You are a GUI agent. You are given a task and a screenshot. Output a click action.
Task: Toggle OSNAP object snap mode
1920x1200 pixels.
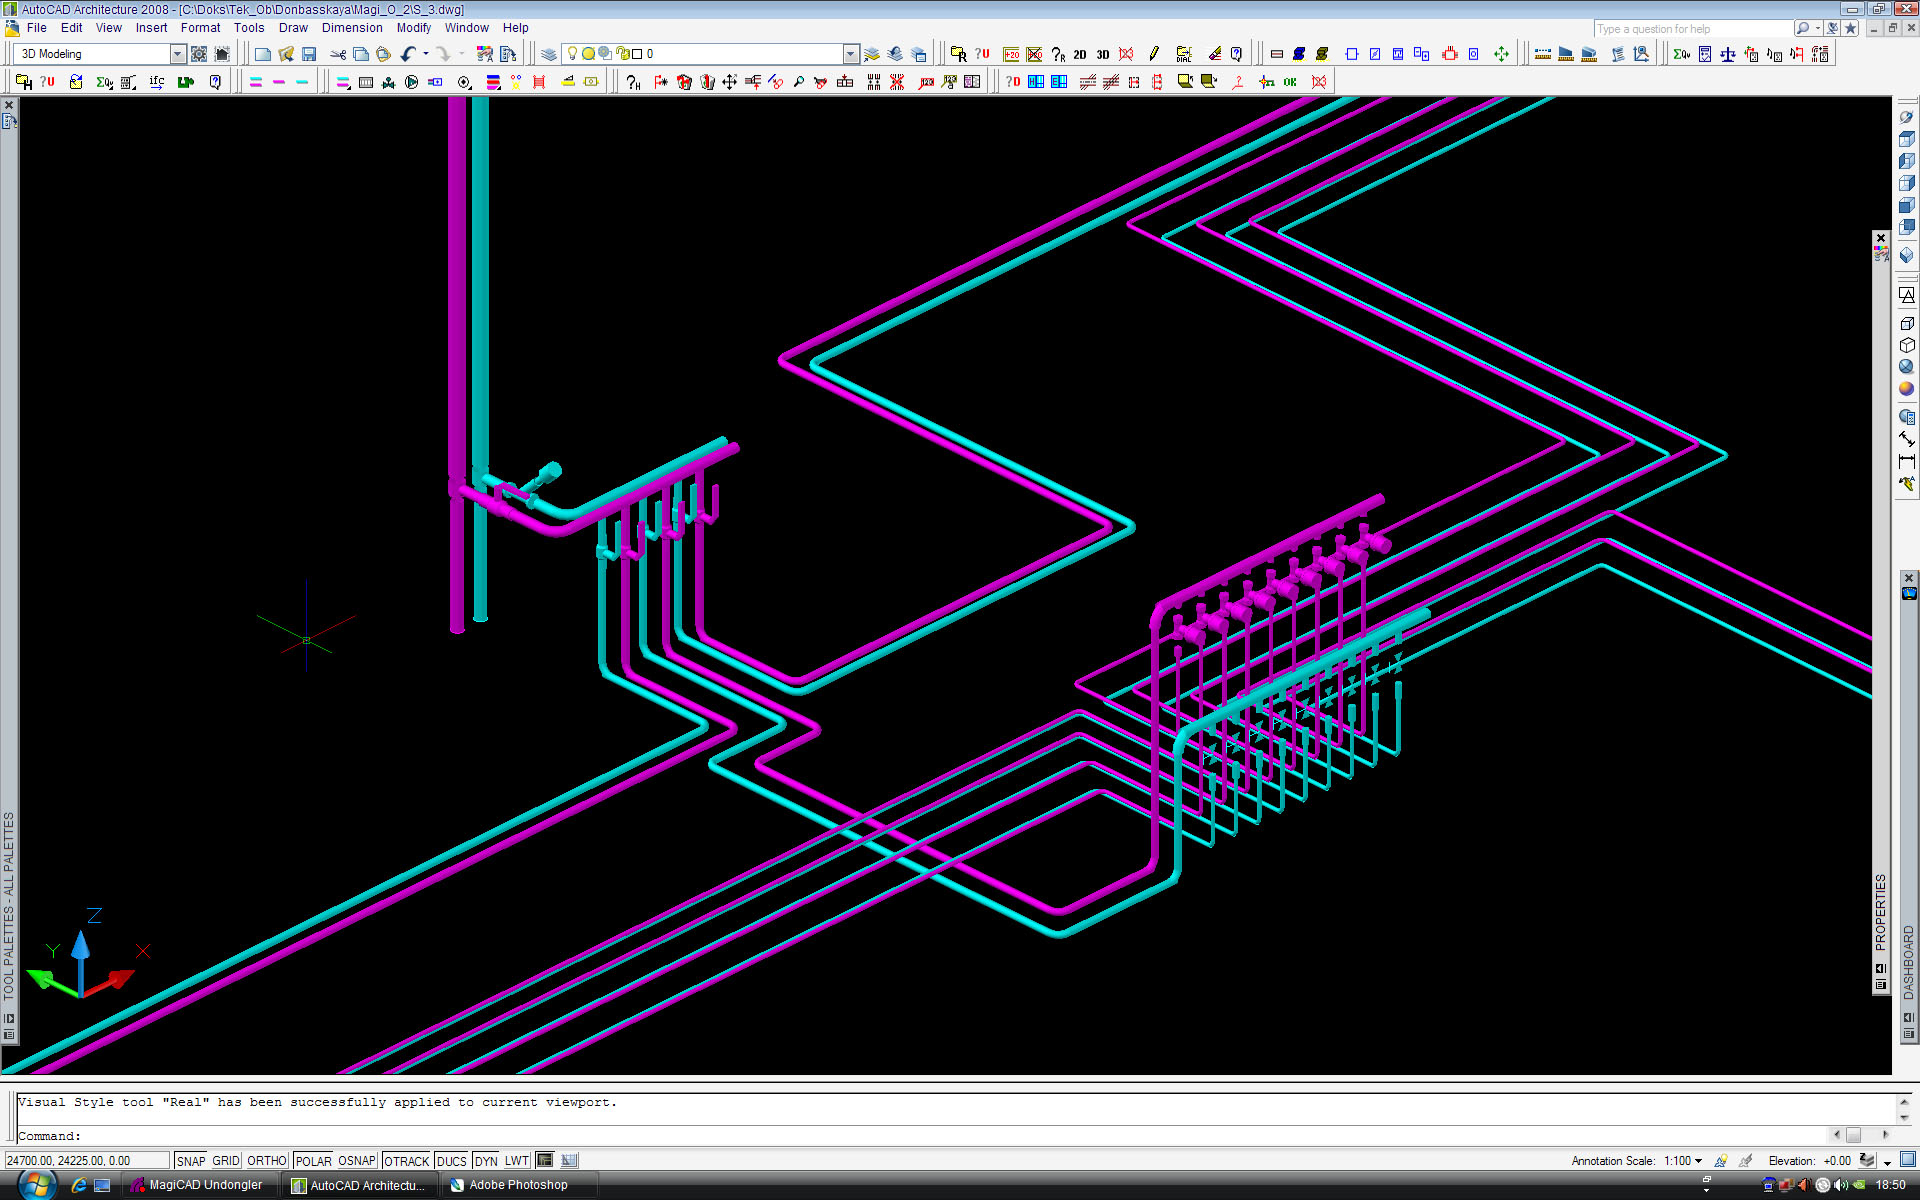[356, 1161]
